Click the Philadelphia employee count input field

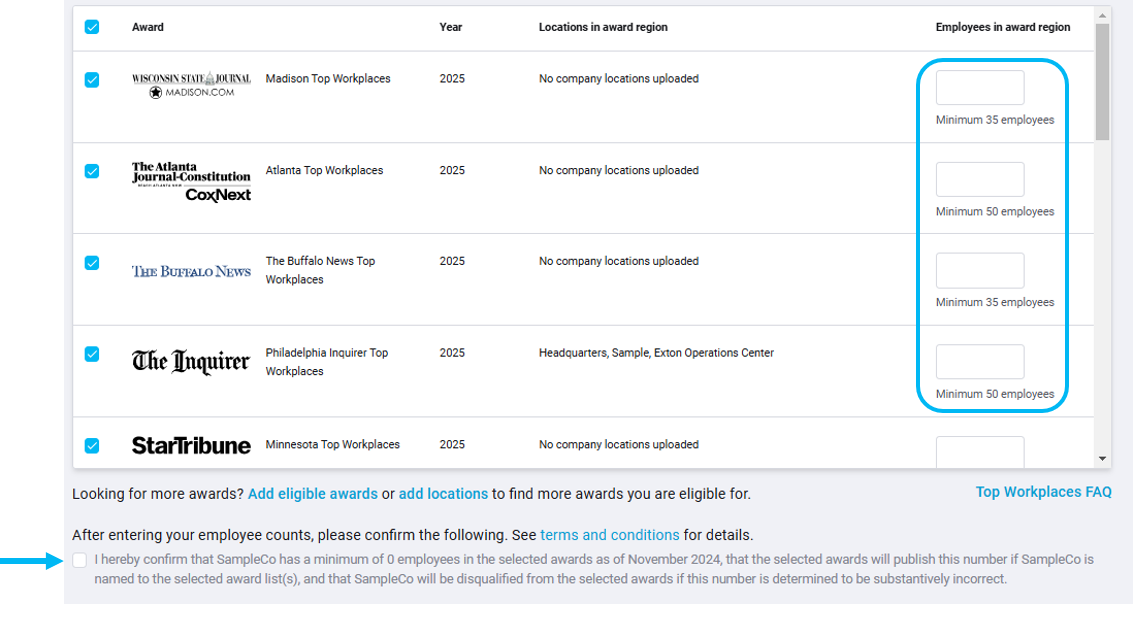[979, 361]
